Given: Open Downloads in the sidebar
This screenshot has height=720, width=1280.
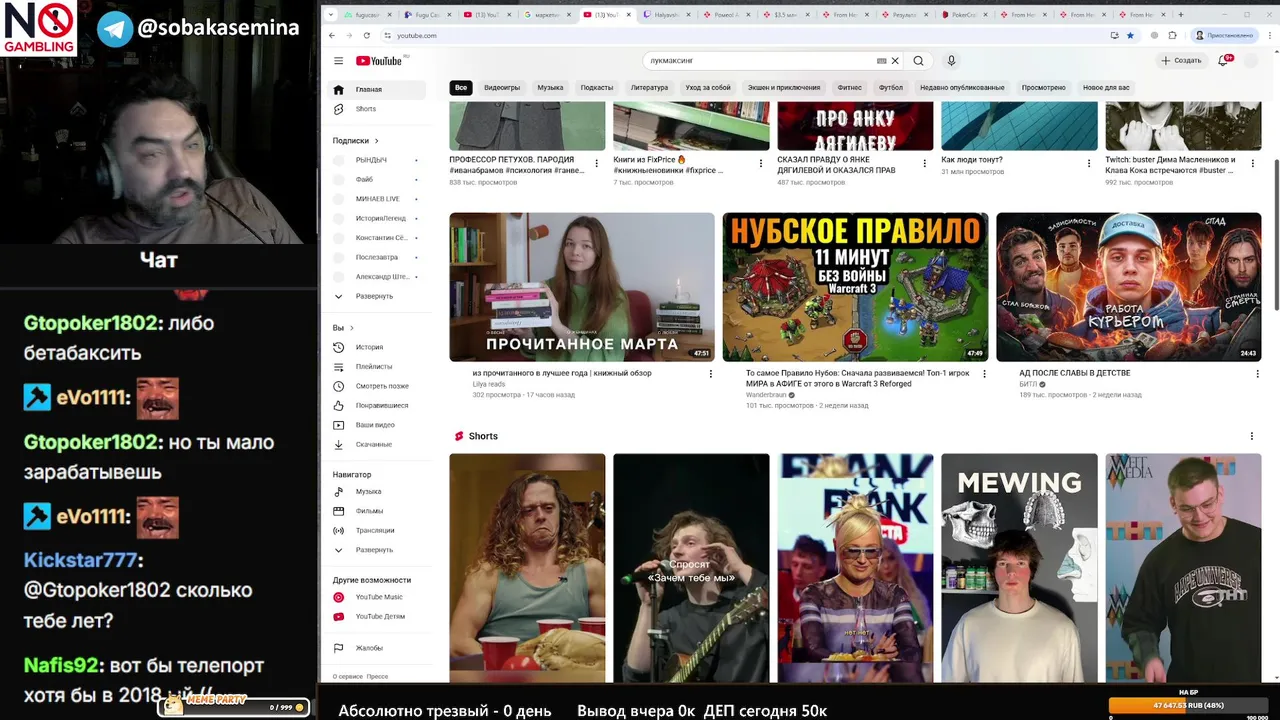Looking at the screenshot, I should (x=378, y=445).
